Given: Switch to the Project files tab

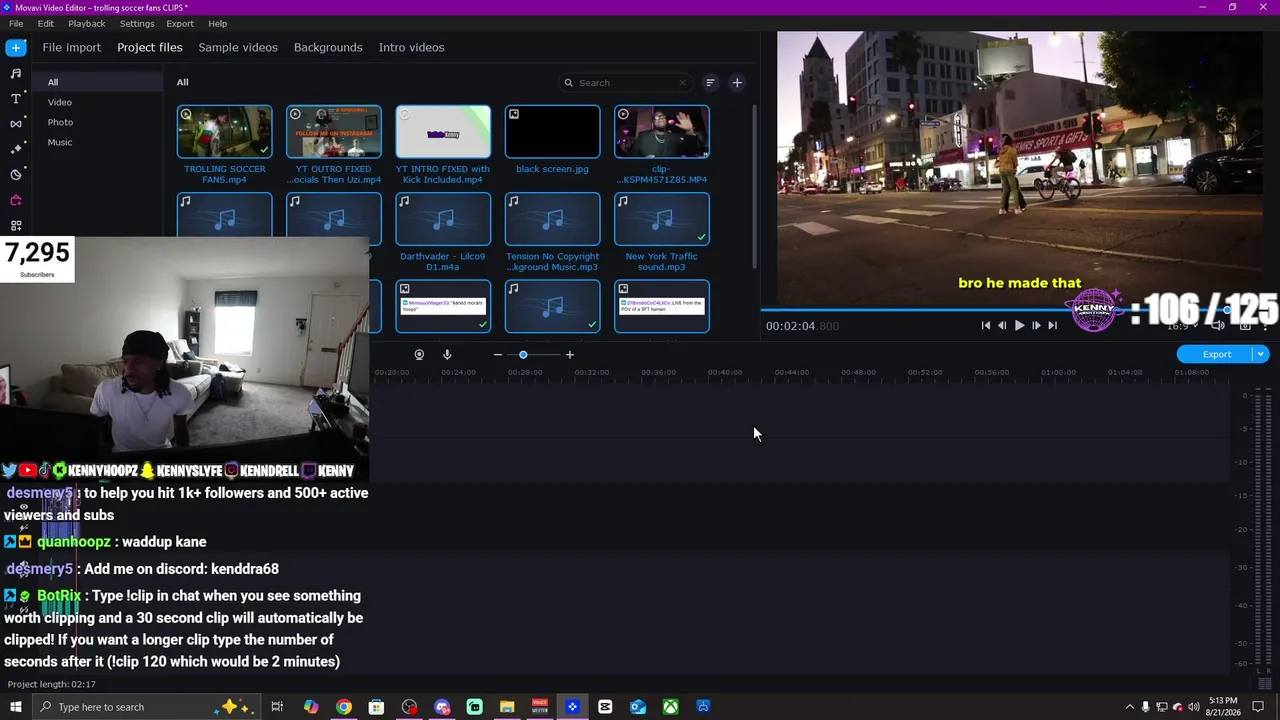Looking at the screenshot, I should (150, 47).
